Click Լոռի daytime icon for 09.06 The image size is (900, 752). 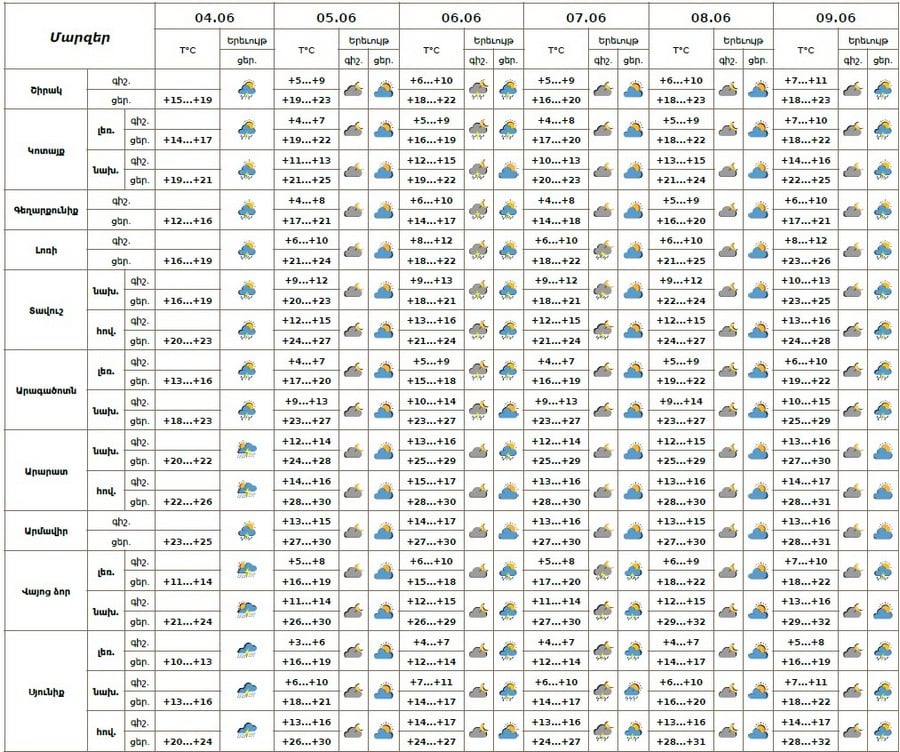882,251
